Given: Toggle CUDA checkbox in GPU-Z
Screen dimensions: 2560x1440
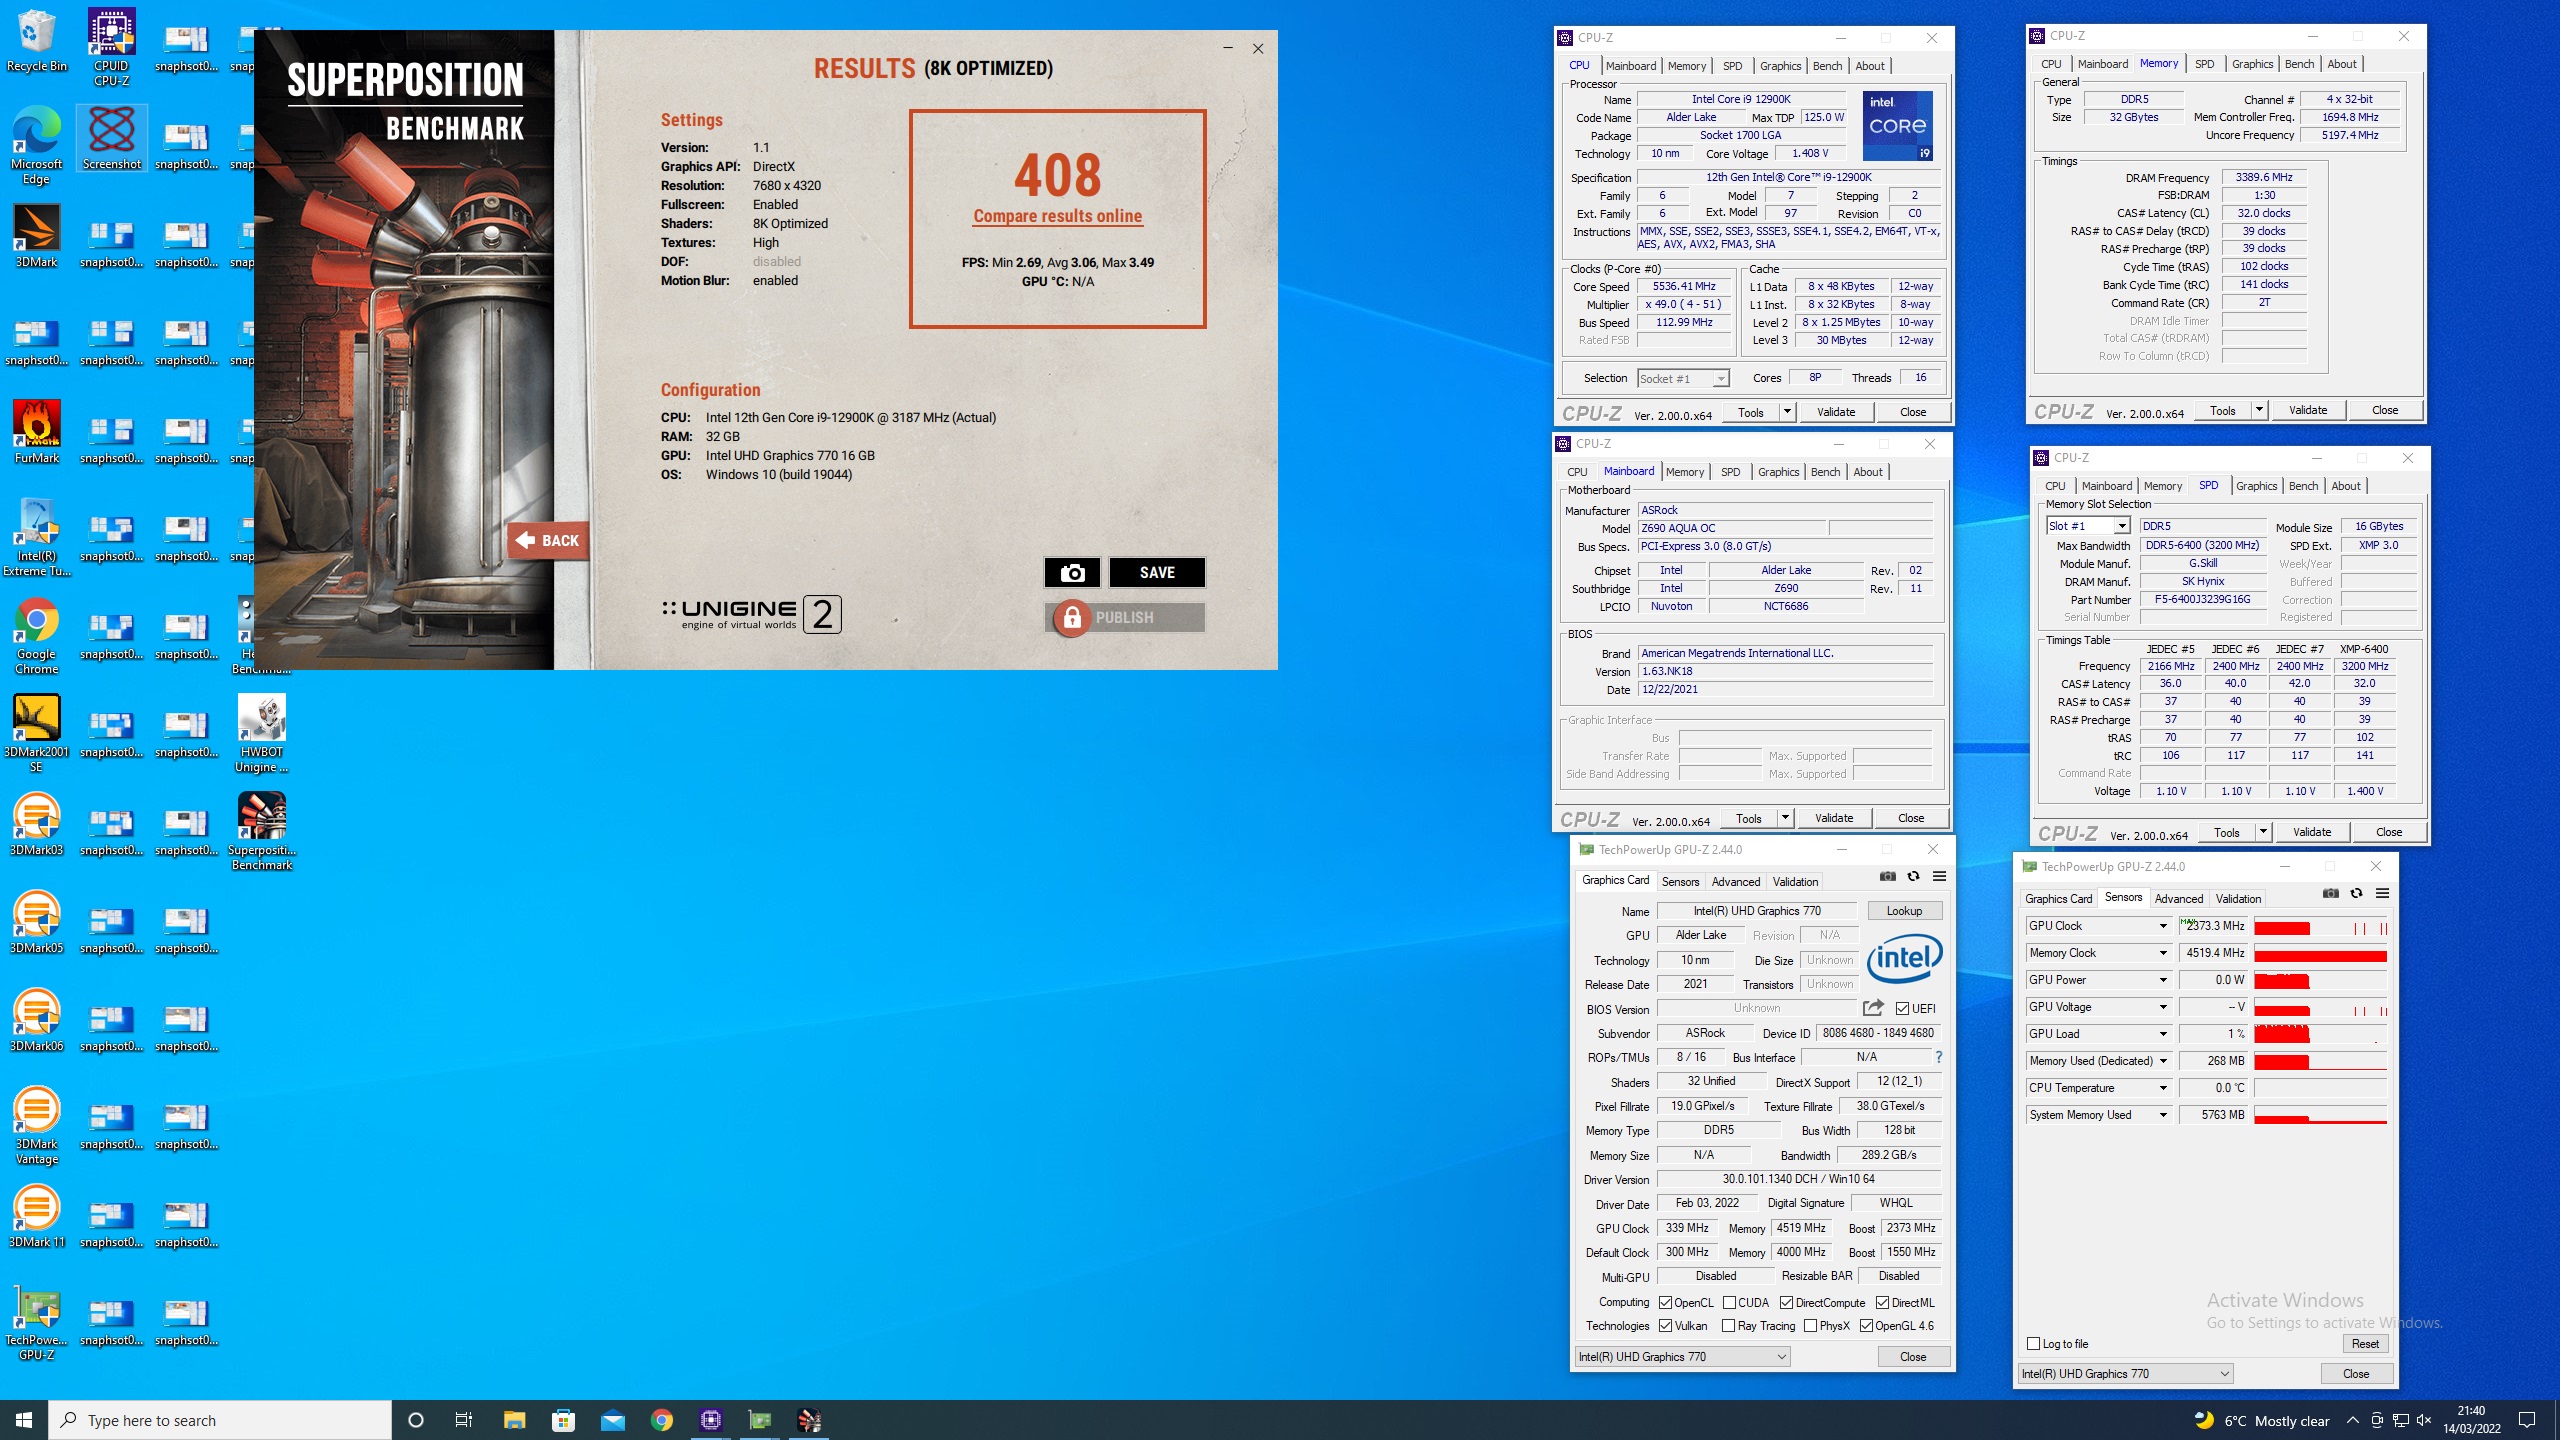Looking at the screenshot, I should pyautogui.click(x=1729, y=1303).
